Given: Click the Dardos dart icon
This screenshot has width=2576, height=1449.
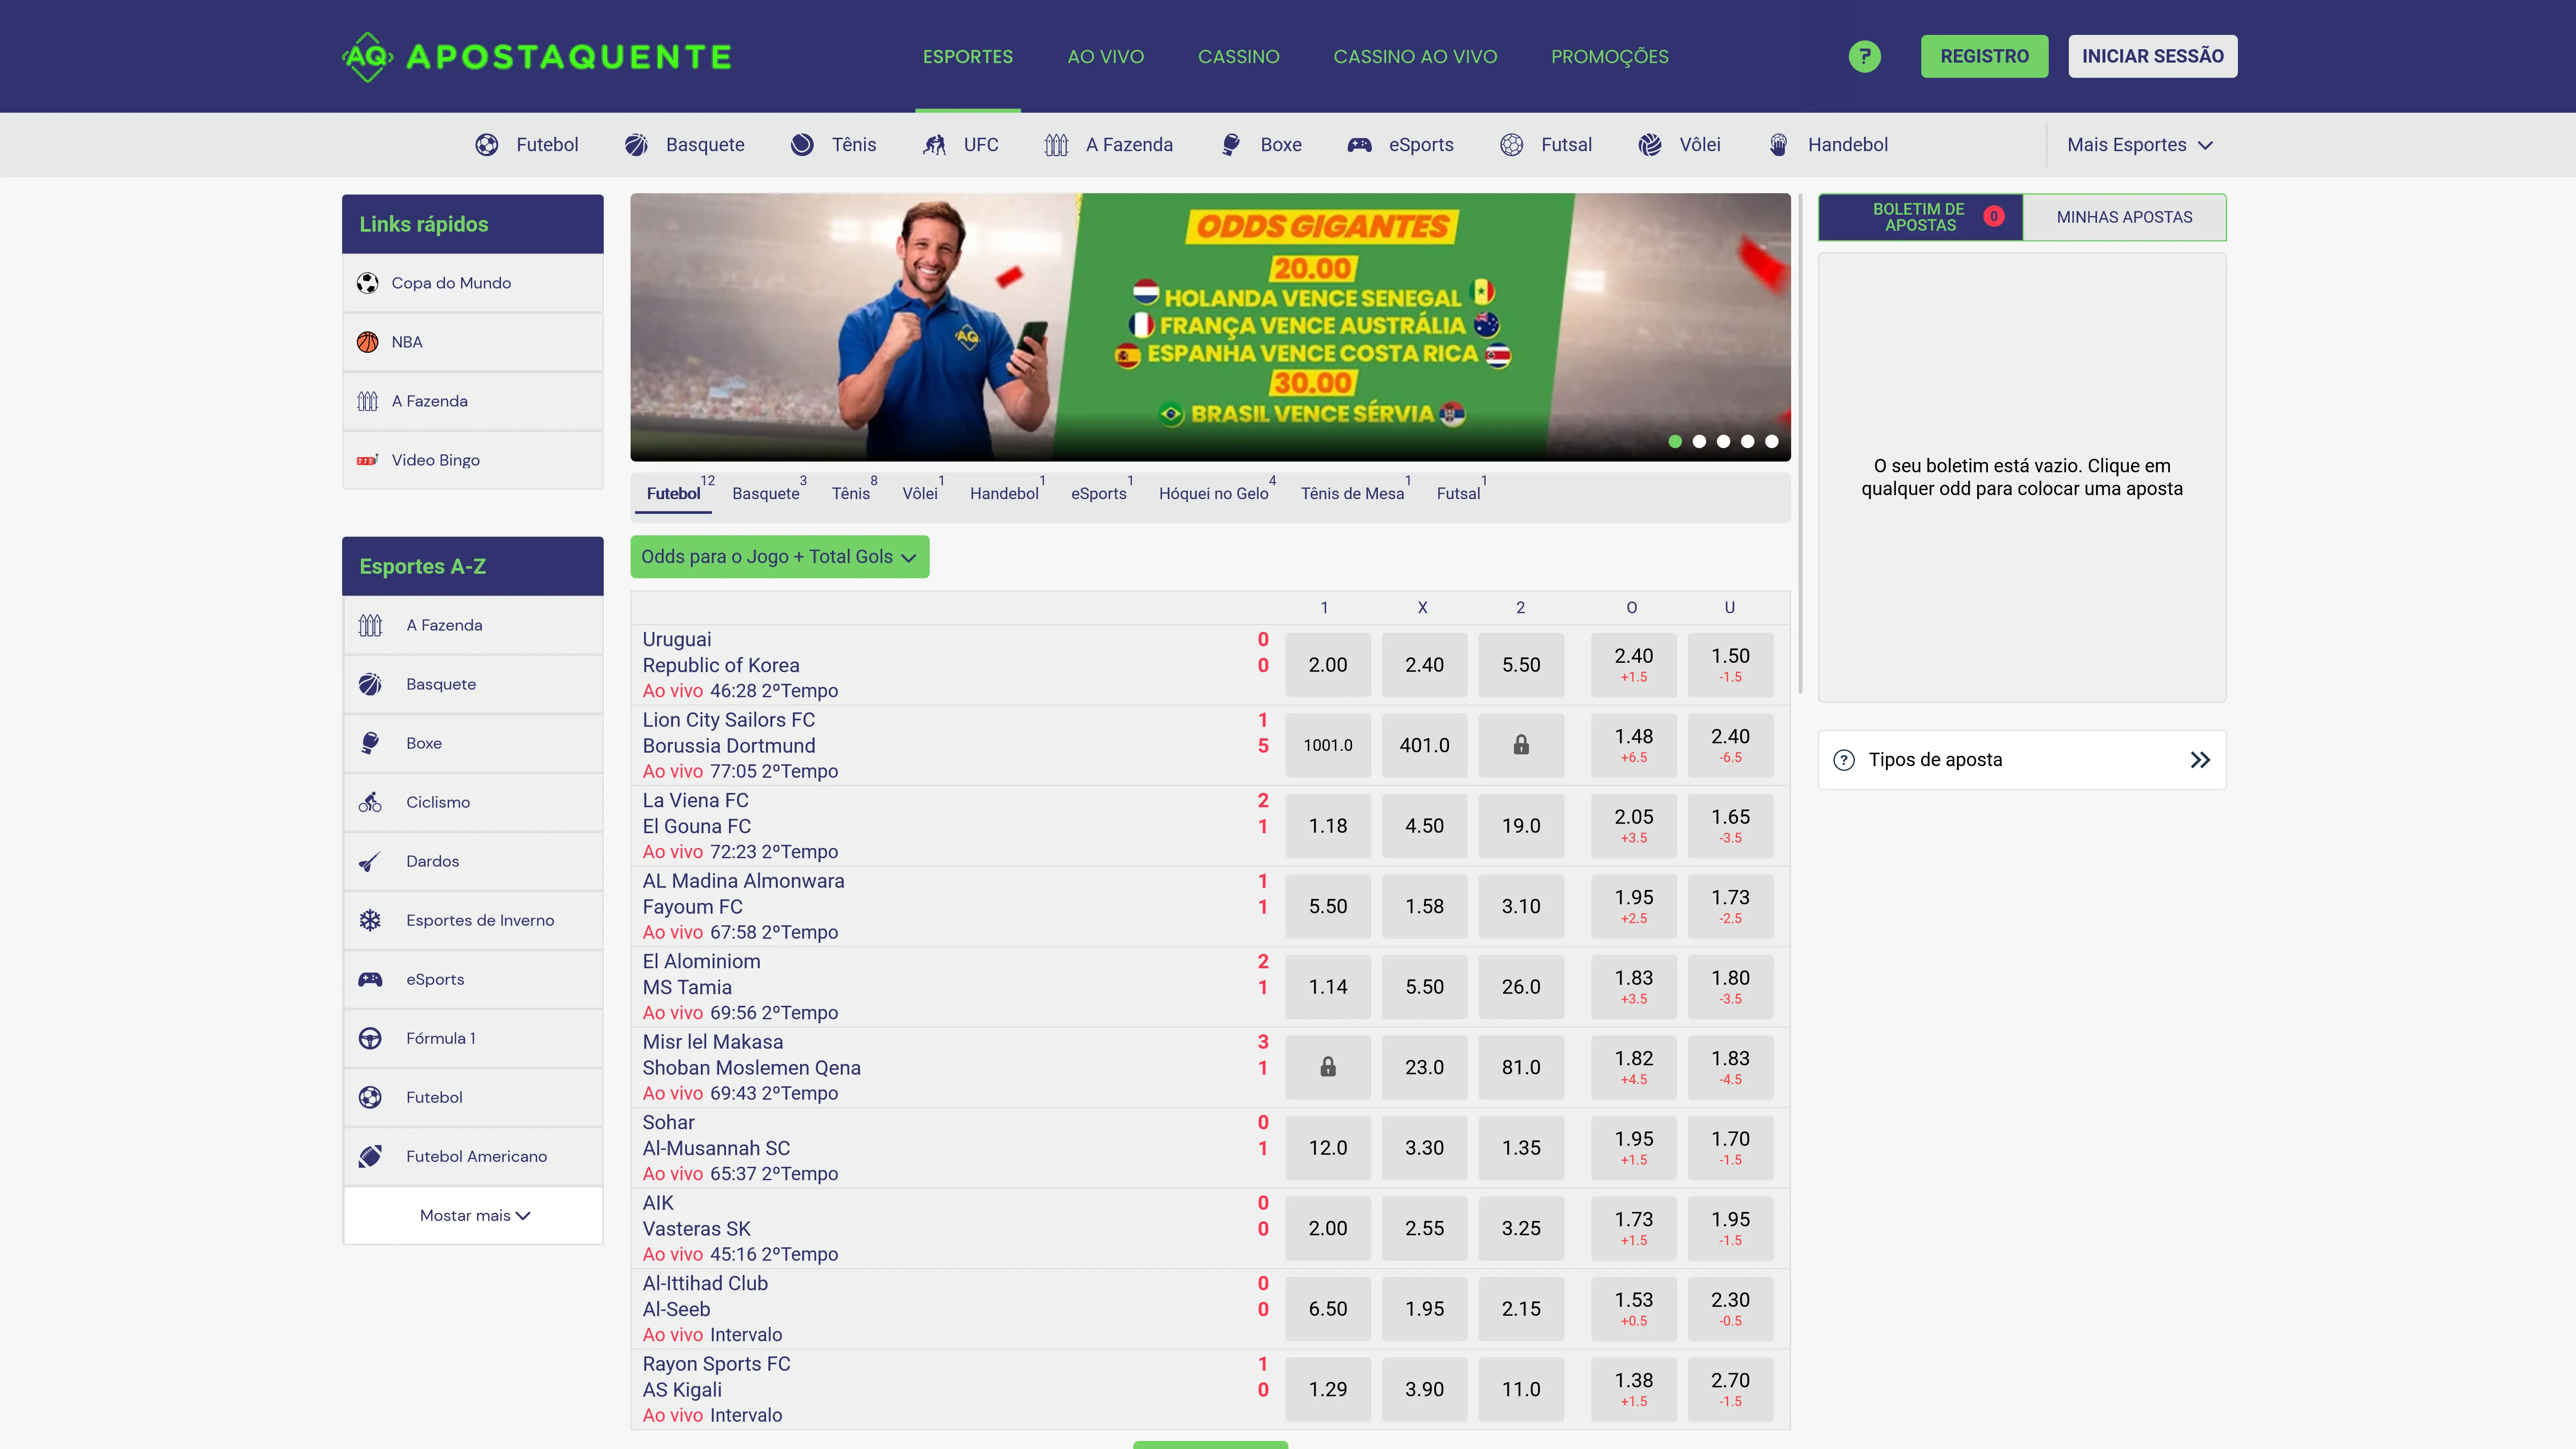Looking at the screenshot, I should (370, 861).
